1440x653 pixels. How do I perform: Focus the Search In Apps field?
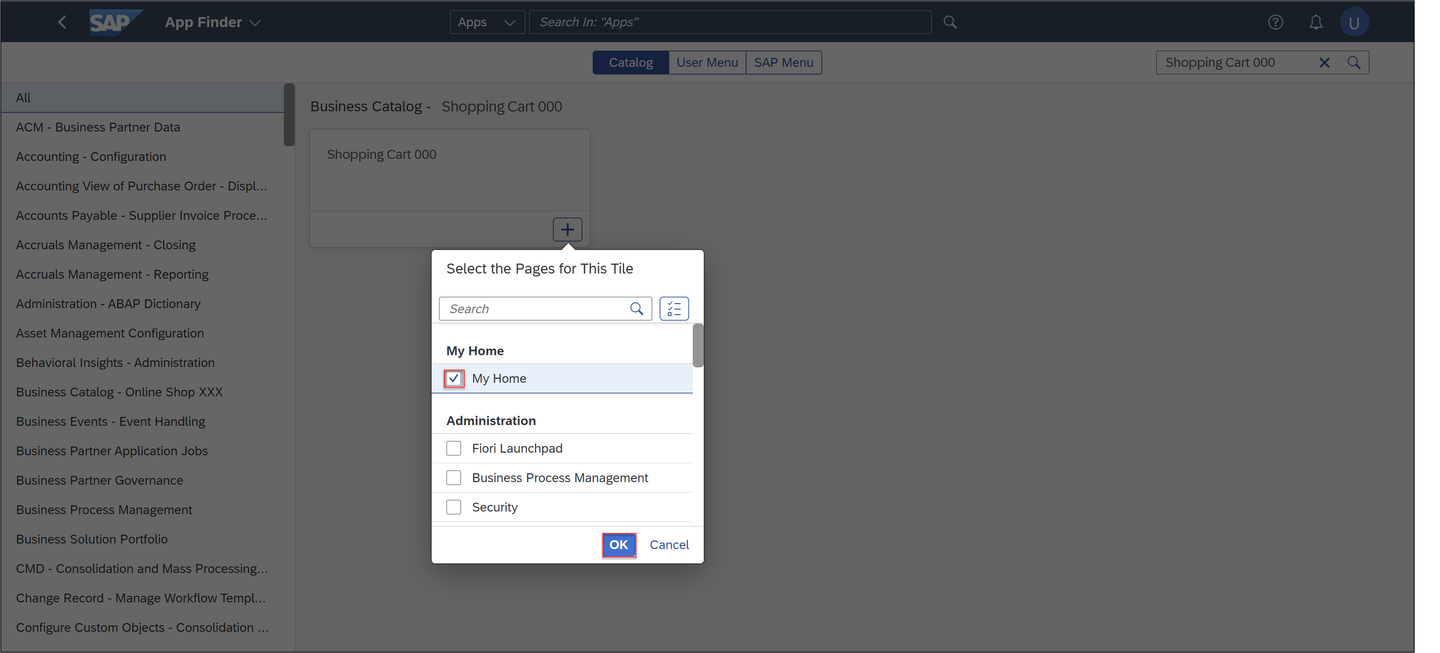pyautogui.click(x=731, y=22)
